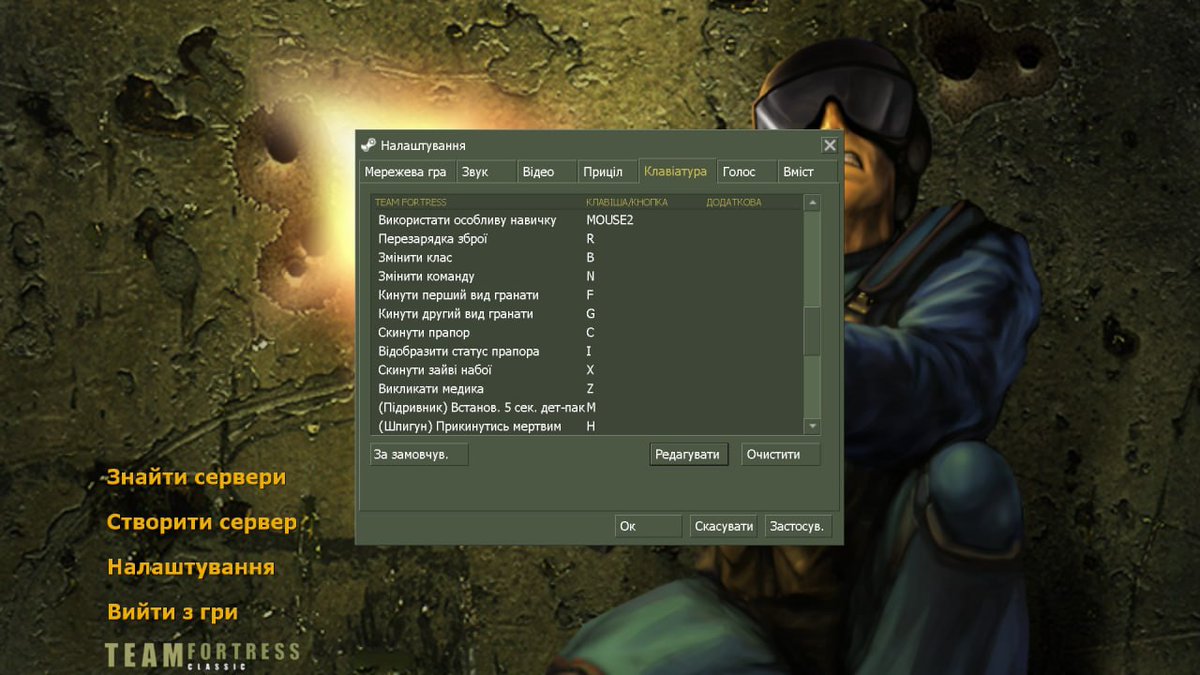The image size is (1200, 675).
Task: Click the MOUSE2 key binding cell
Action: point(610,220)
